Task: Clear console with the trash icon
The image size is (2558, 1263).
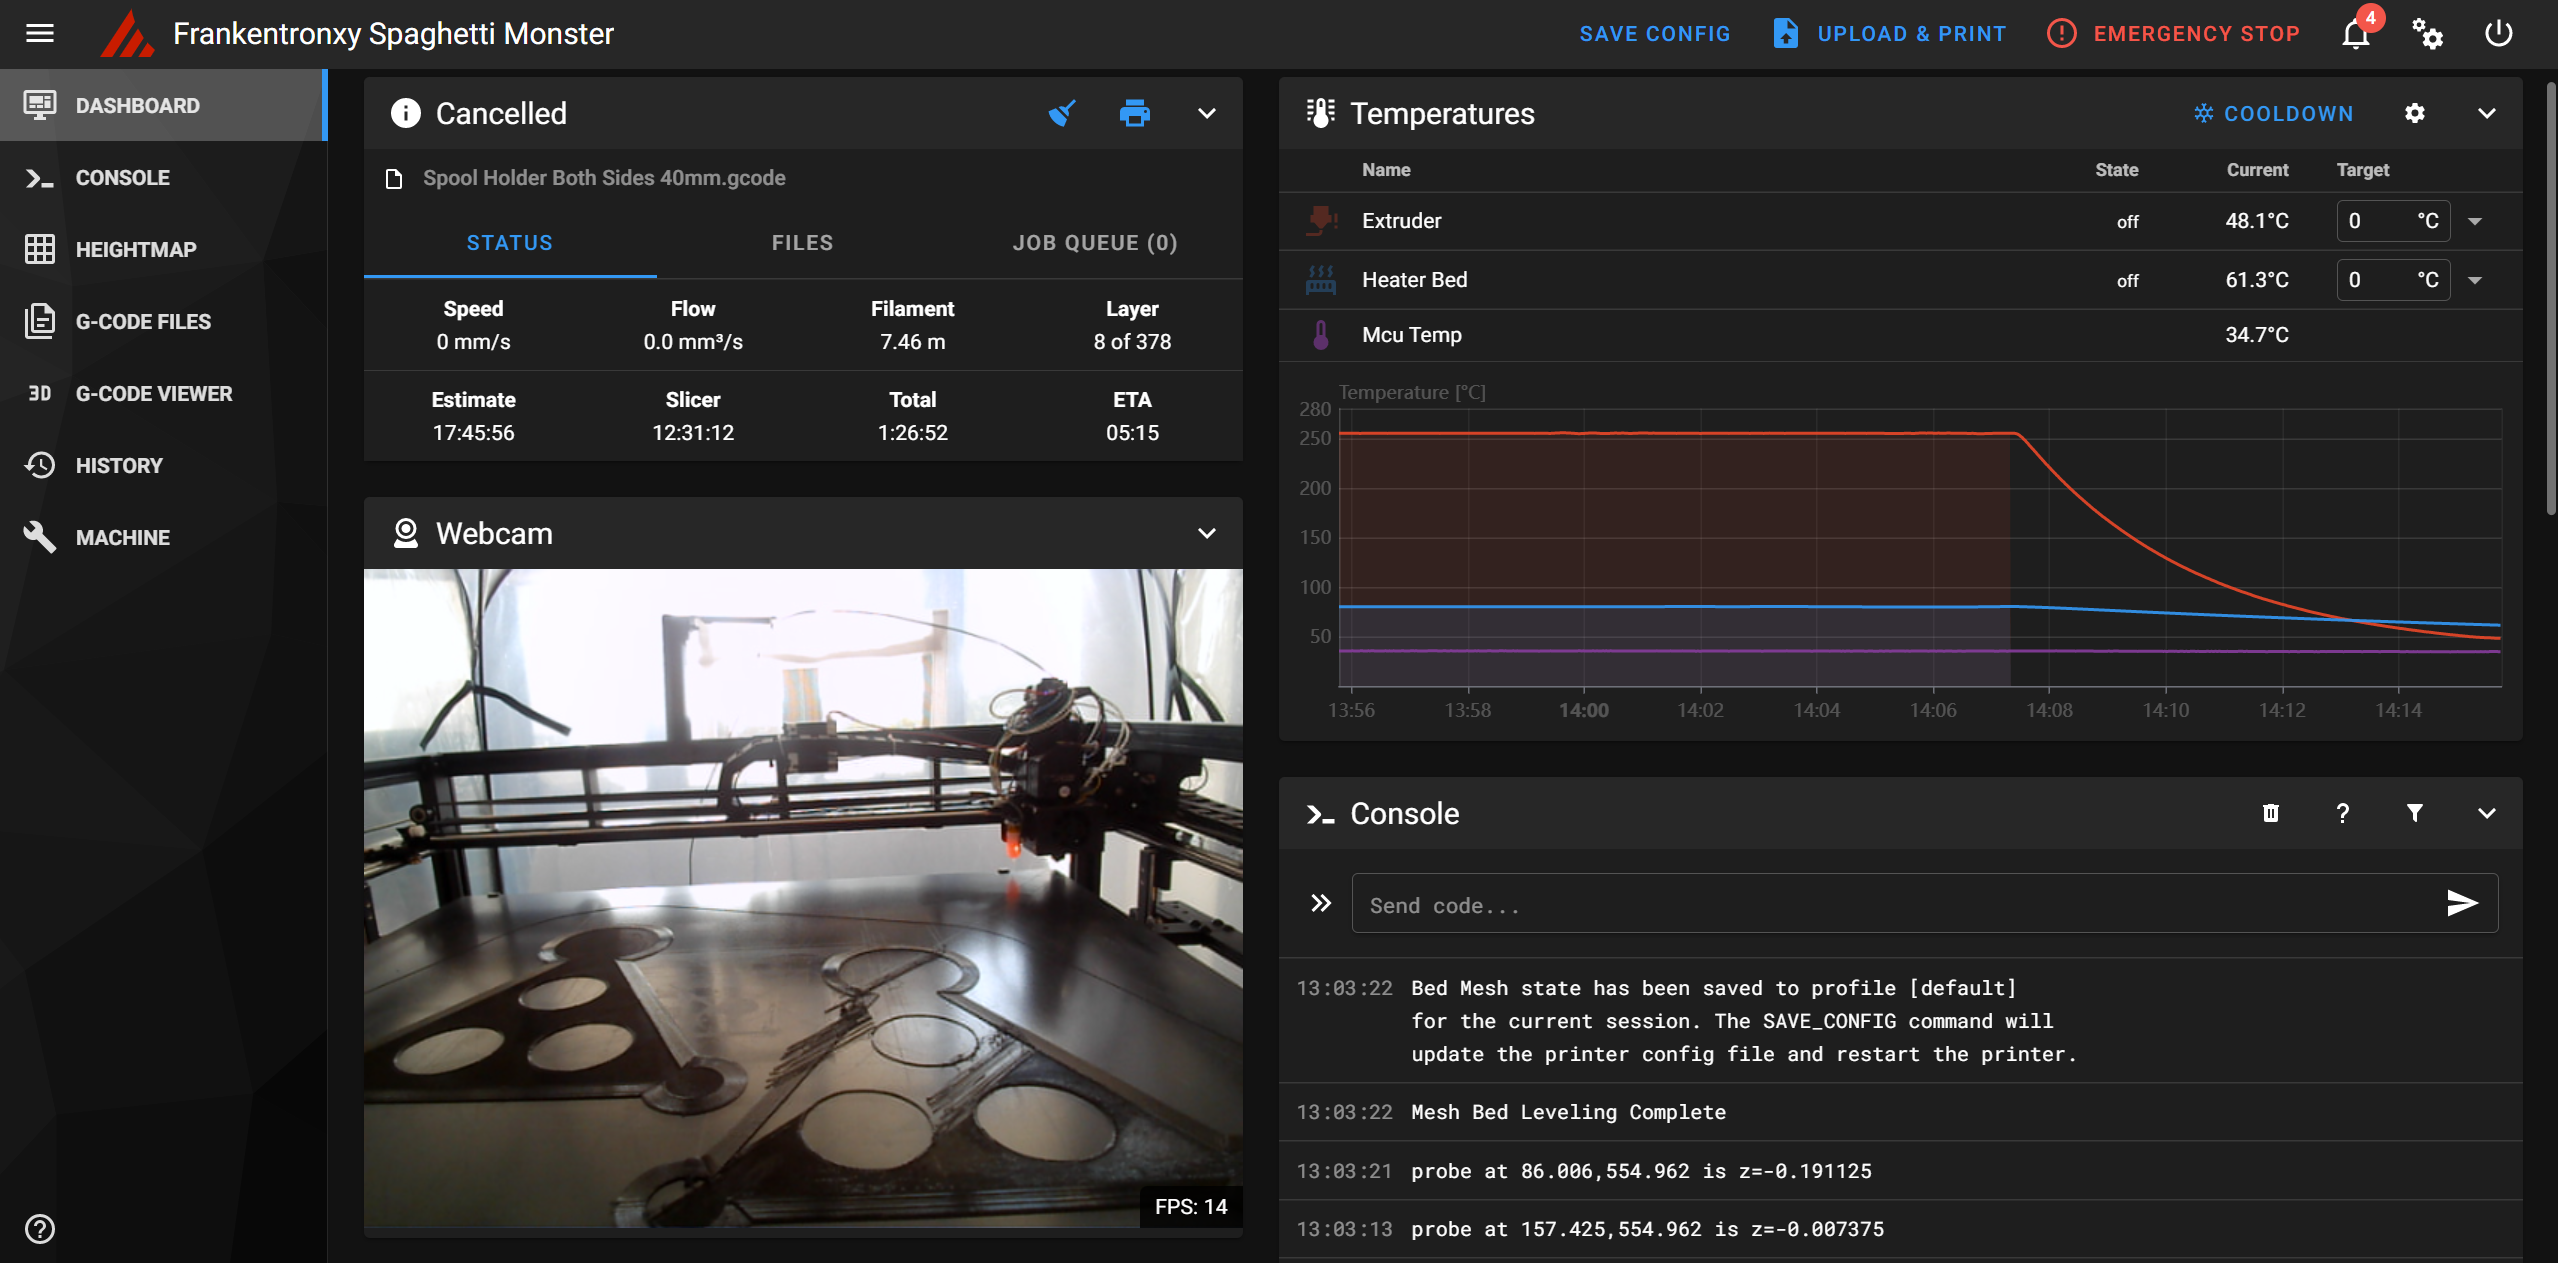Action: click(2270, 813)
